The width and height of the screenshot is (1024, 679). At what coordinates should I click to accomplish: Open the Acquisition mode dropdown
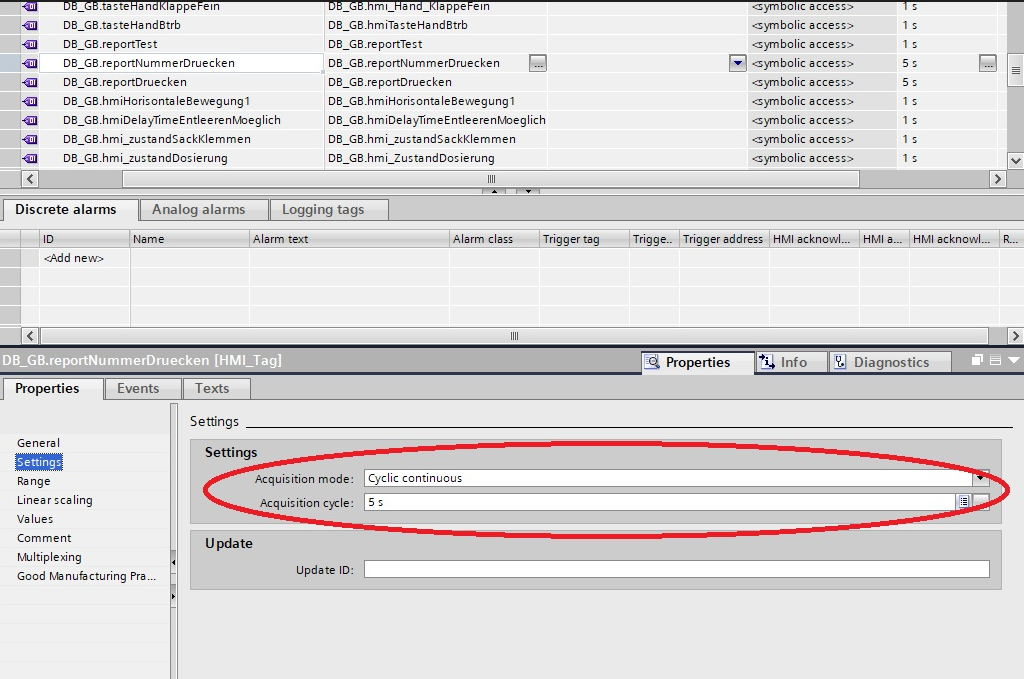point(981,478)
